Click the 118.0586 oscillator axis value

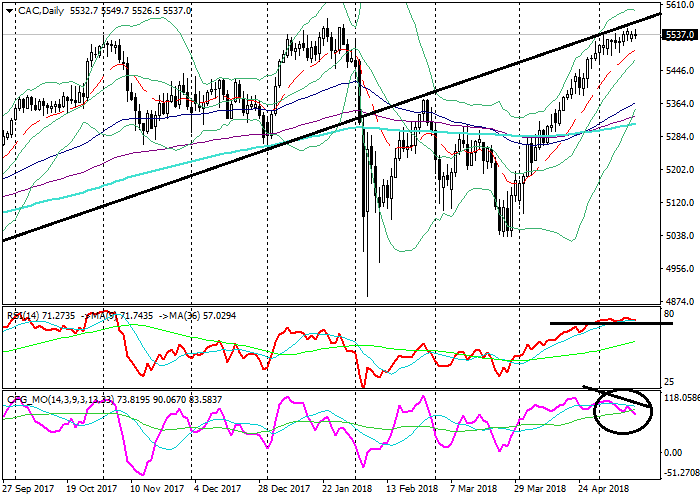tap(679, 397)
